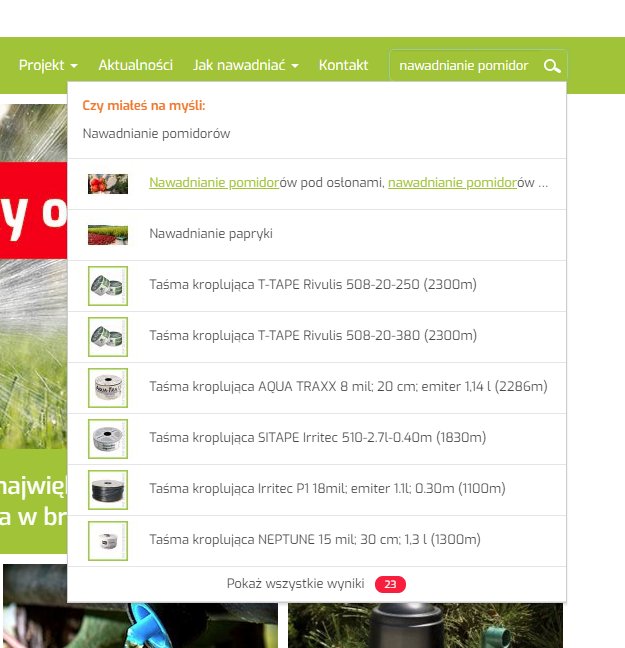
Task: Open the Projekt dropdown menu
Action: click(x=48, y=65)
